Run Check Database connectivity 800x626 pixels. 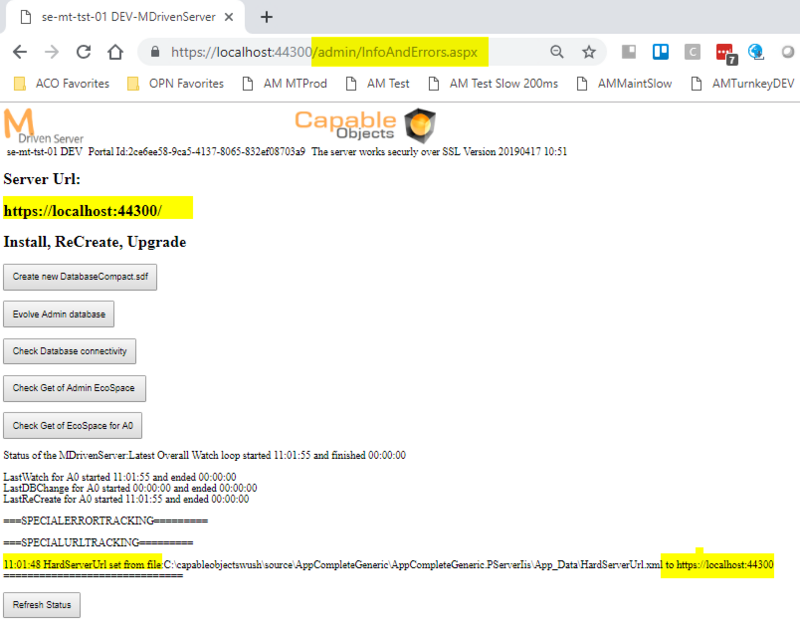tap(69, 351)
